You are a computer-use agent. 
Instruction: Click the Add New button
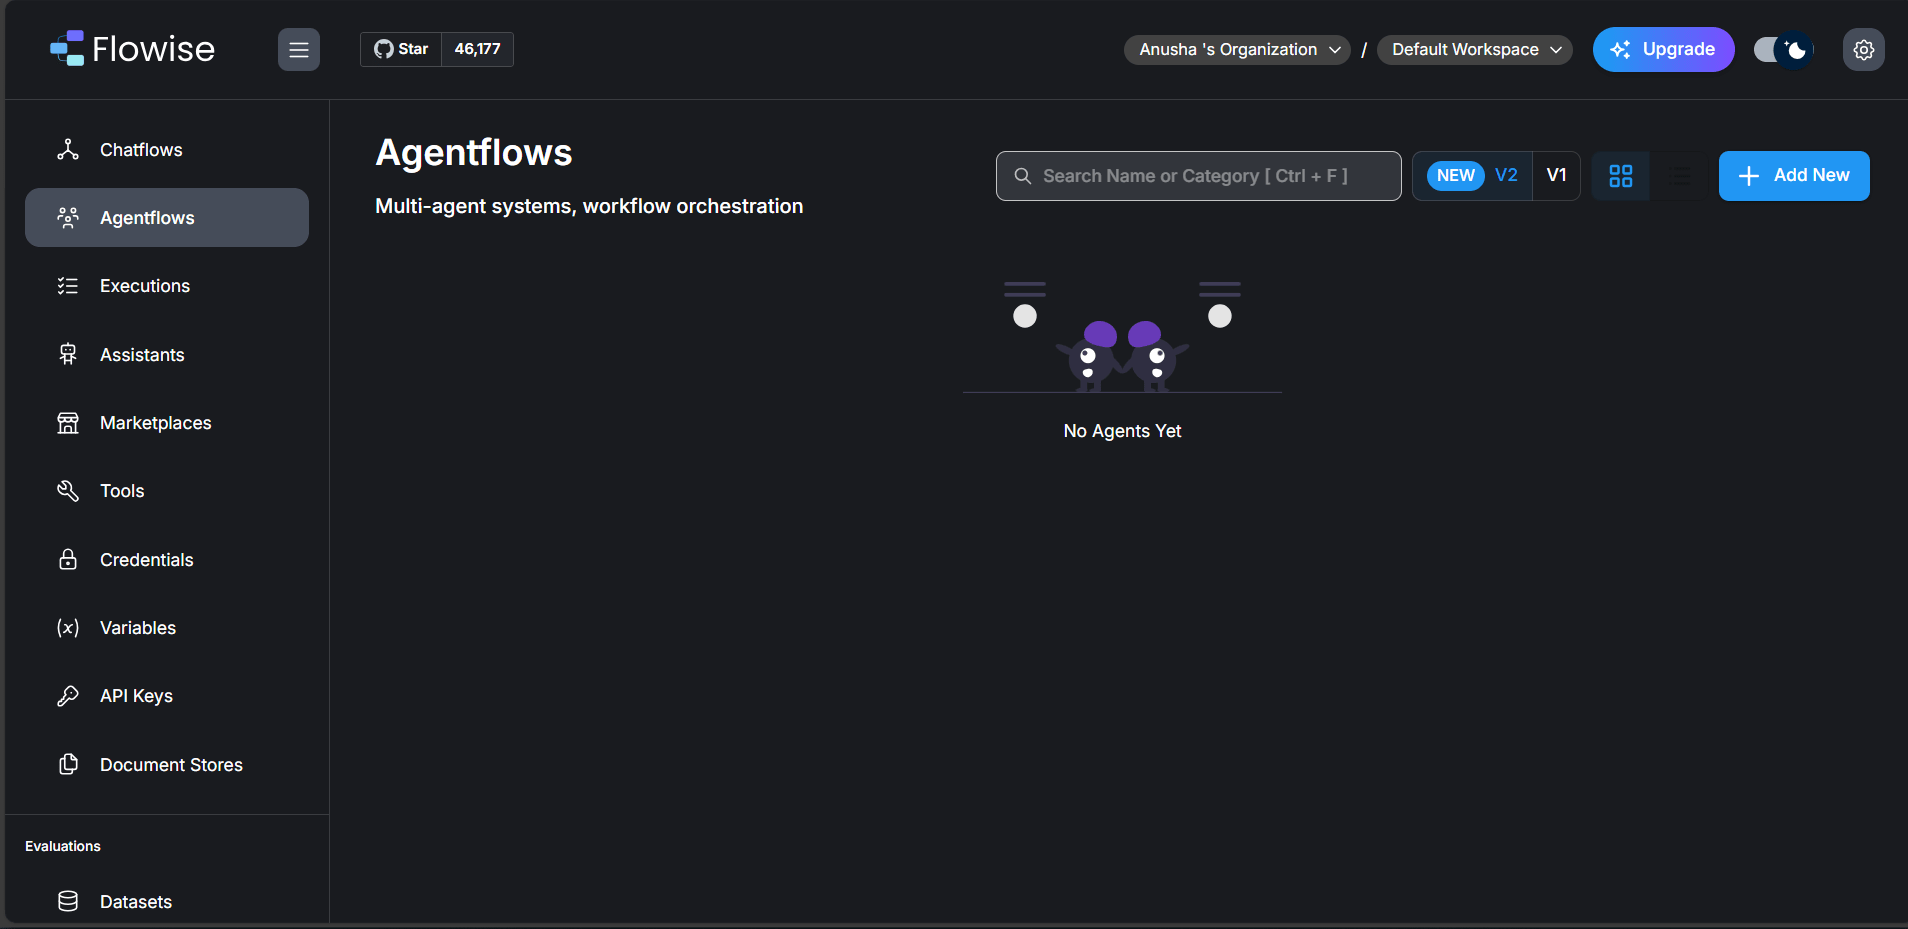coord(1793,176)
